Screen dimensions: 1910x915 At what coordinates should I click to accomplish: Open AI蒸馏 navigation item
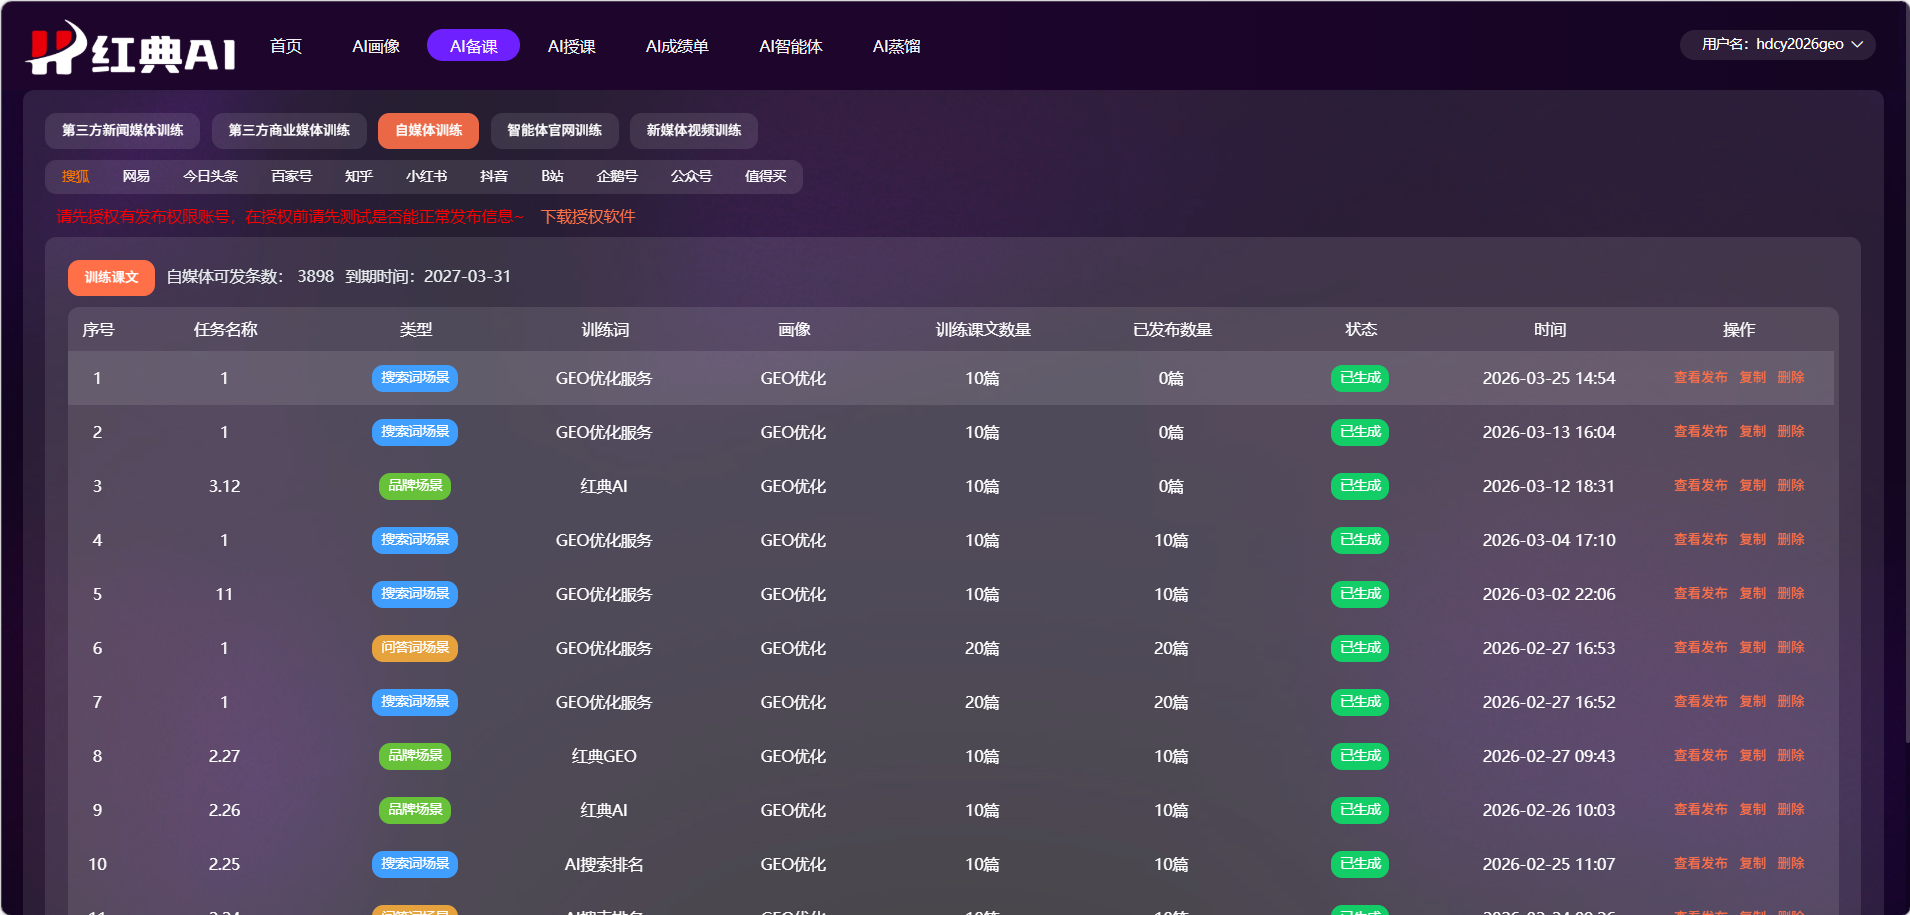896,46
